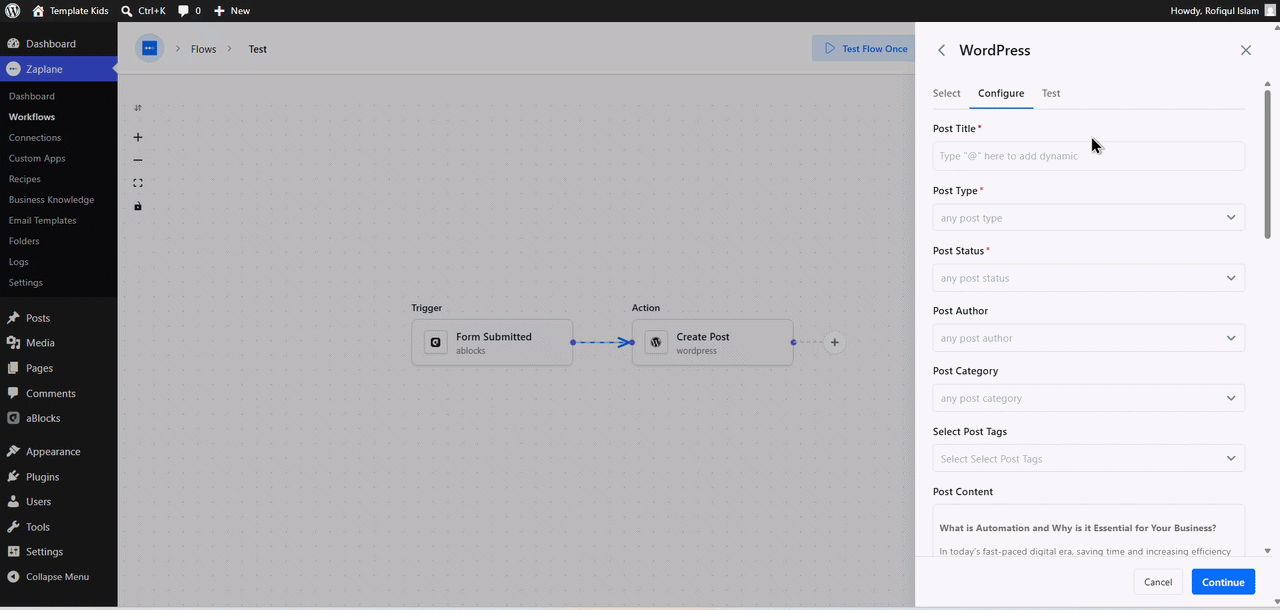The height and width of the screenshot is (610, 1280).
Task: Open Recipes in Zaplane submenu
Action: pyautogui.click(x=24, y=179)
